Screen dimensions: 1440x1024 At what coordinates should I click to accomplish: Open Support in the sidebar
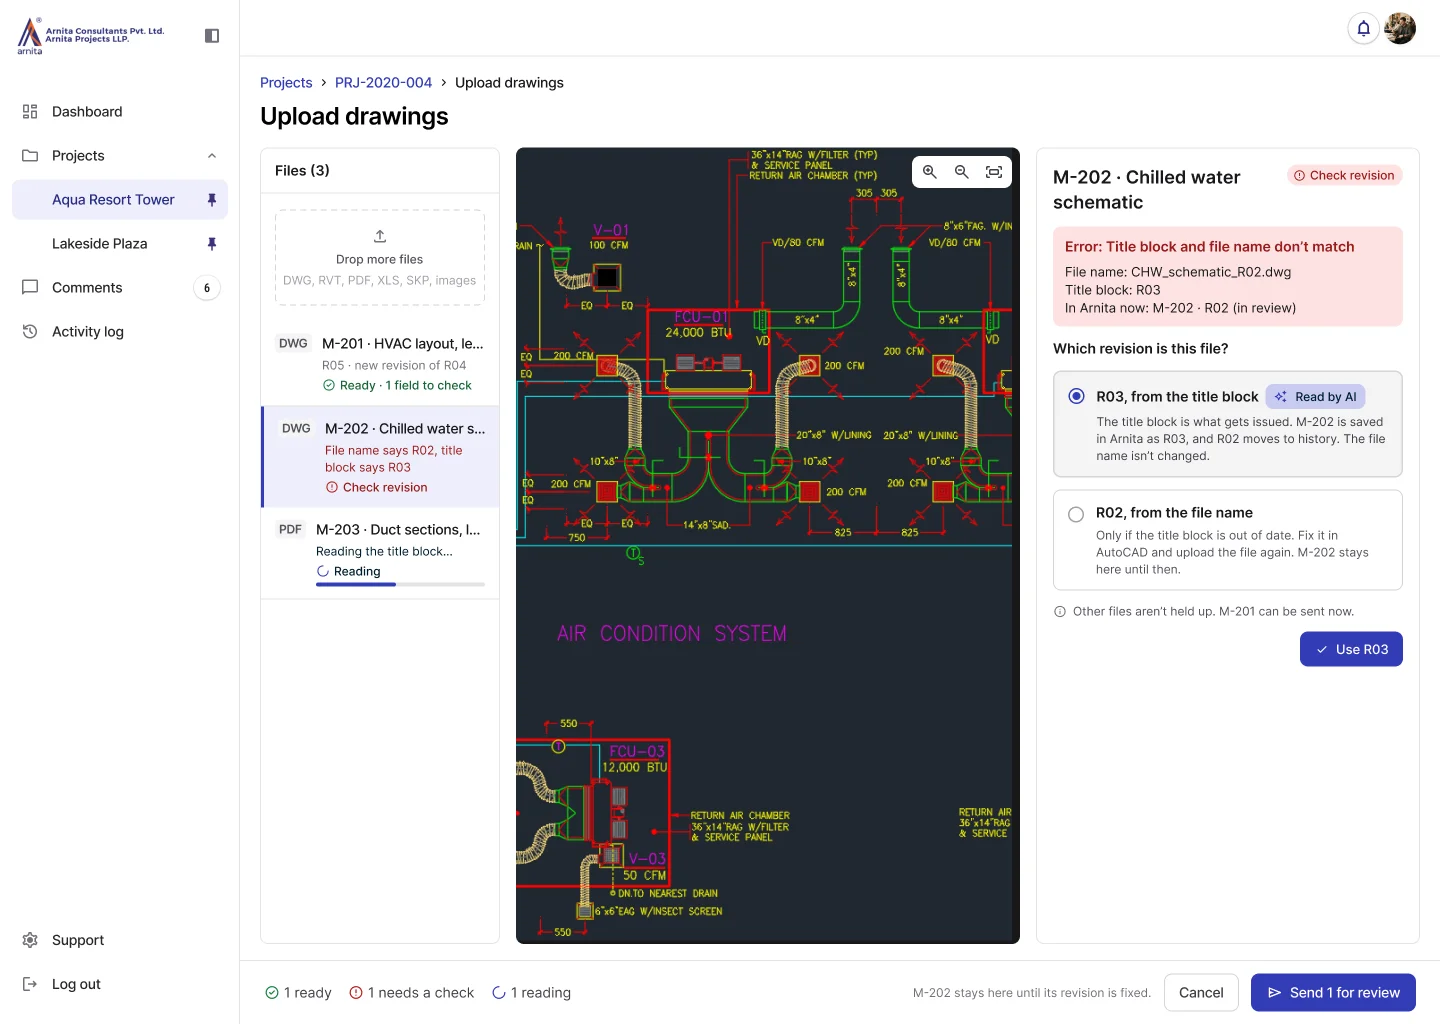point(120,940)
